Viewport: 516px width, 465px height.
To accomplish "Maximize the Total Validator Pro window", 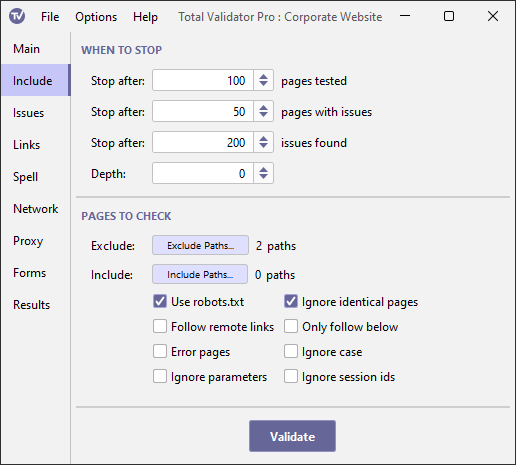I will tap(449, 16).
